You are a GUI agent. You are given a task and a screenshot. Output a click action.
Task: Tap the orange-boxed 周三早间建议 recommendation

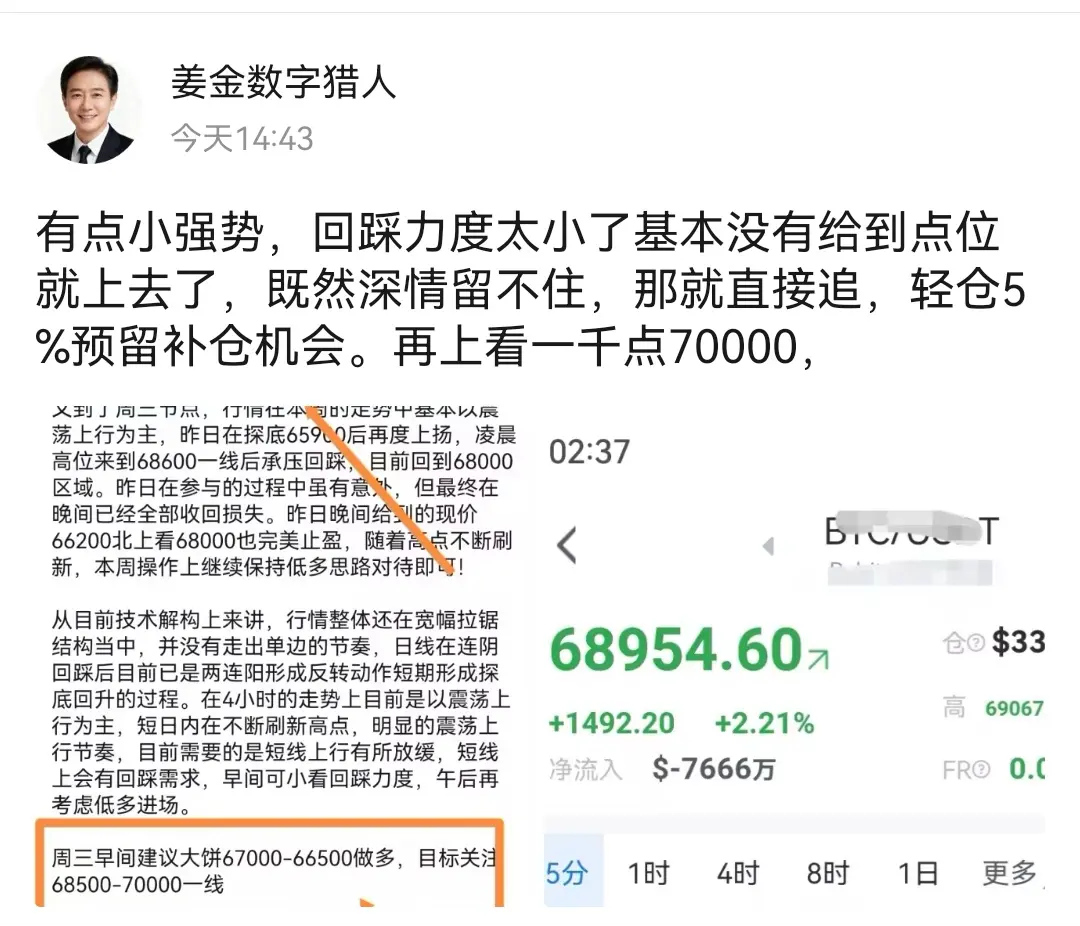click(269, 870)
